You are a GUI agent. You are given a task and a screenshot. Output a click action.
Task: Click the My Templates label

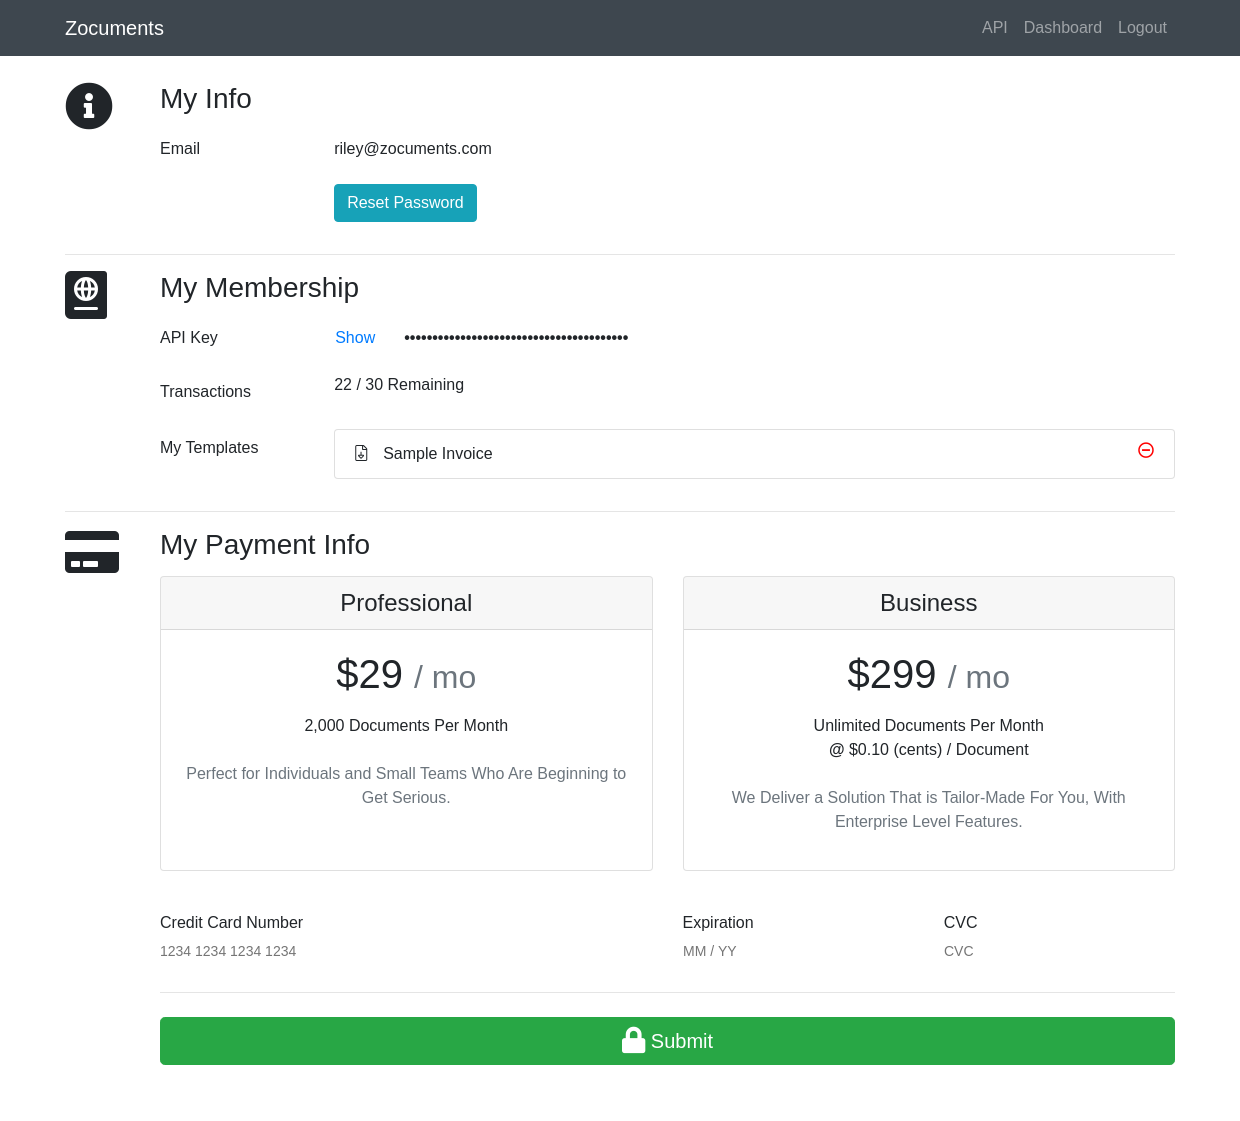coord(209,448)
